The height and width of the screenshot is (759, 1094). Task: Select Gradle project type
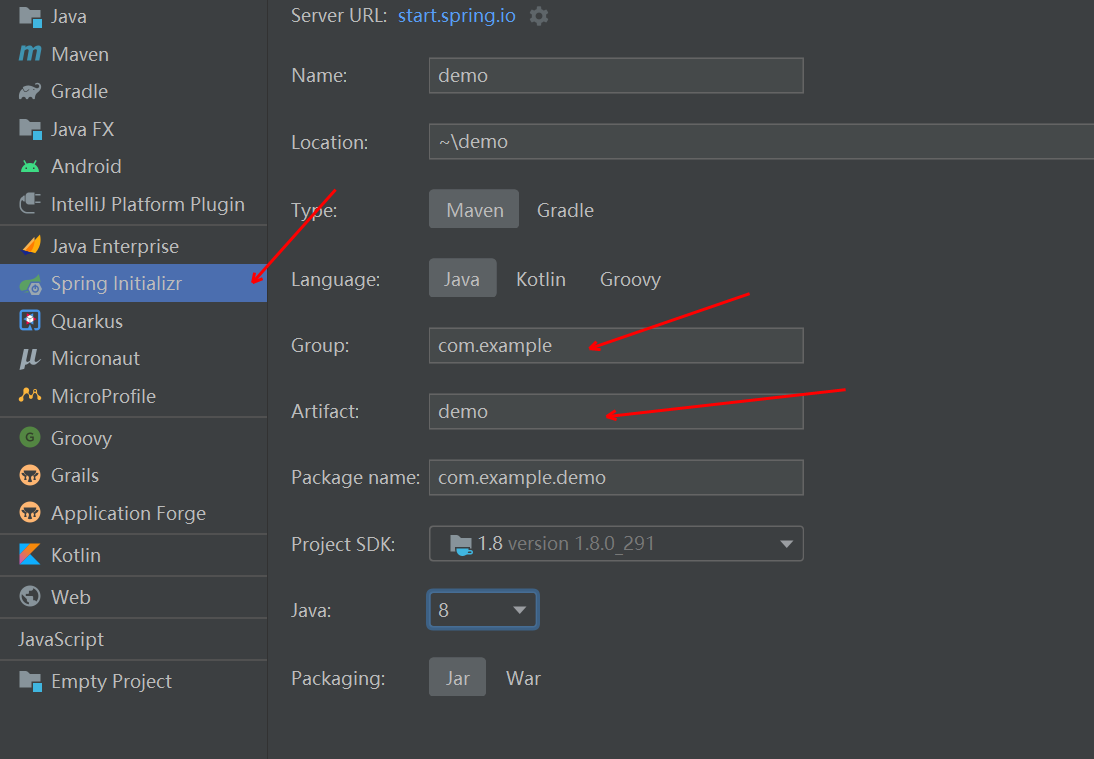(x=565, y=210)
